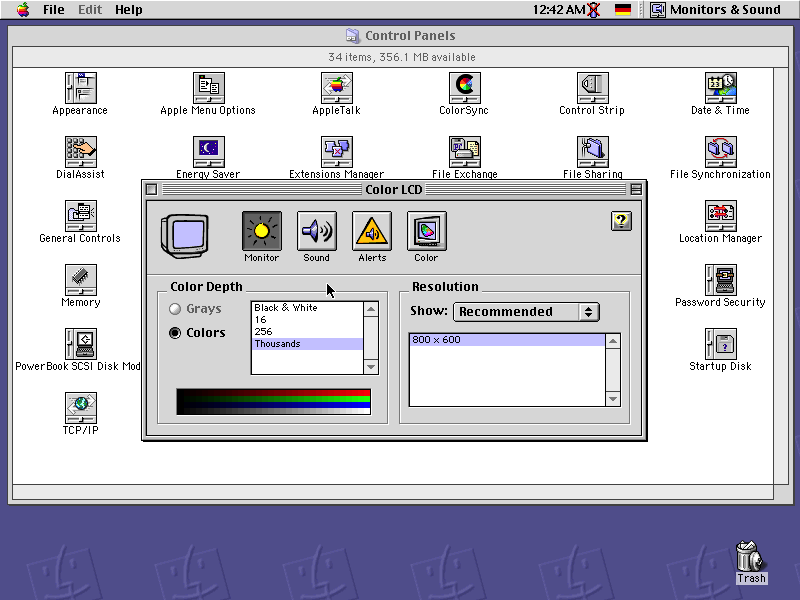Collapse the Color LCD window with windowshade box
This screenshot has width=800, height=600.
(x=636, y=190)
